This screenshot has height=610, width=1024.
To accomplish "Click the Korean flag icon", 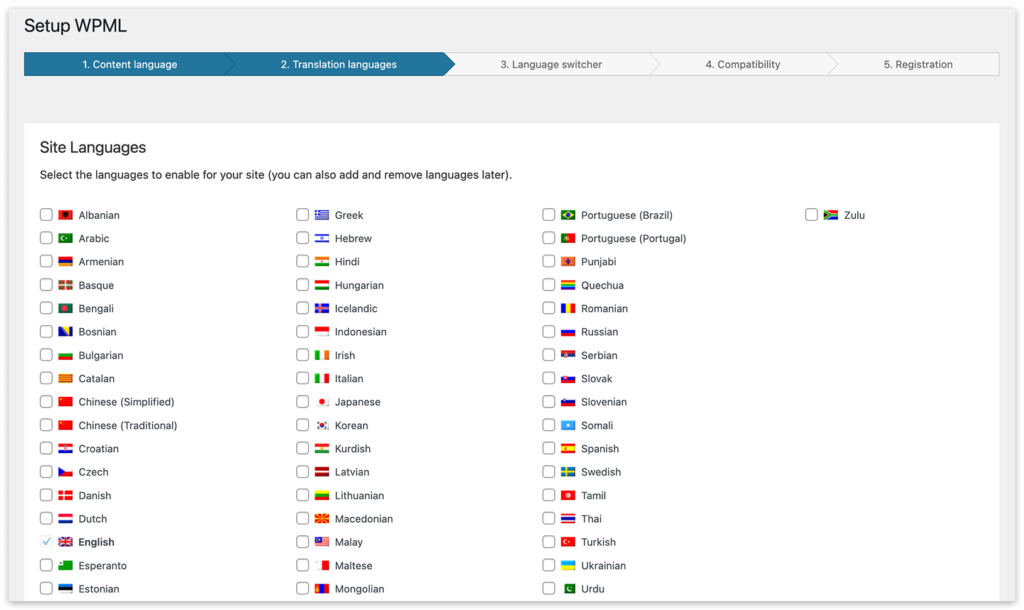I will point(322,425).
